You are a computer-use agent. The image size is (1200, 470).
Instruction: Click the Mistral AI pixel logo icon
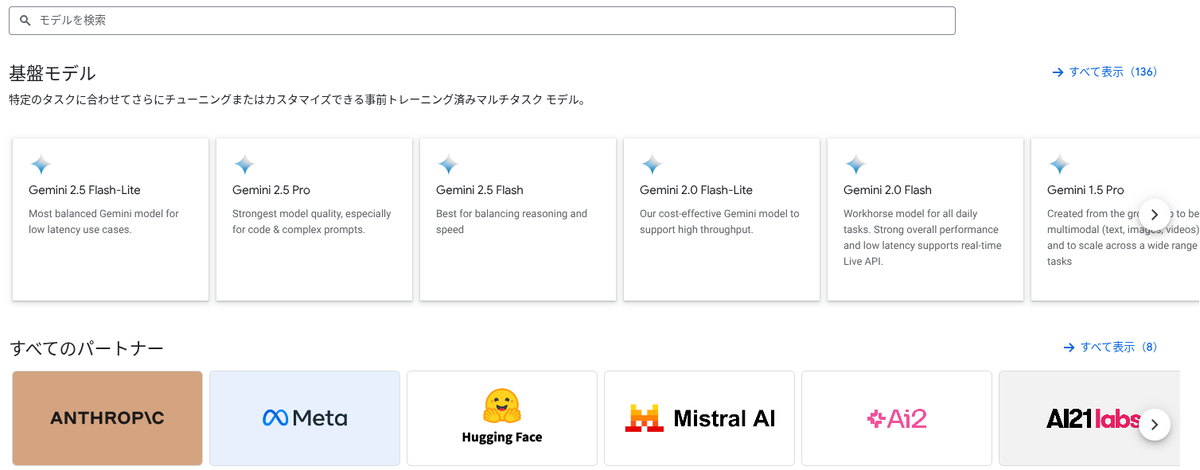tap(643, 418)
